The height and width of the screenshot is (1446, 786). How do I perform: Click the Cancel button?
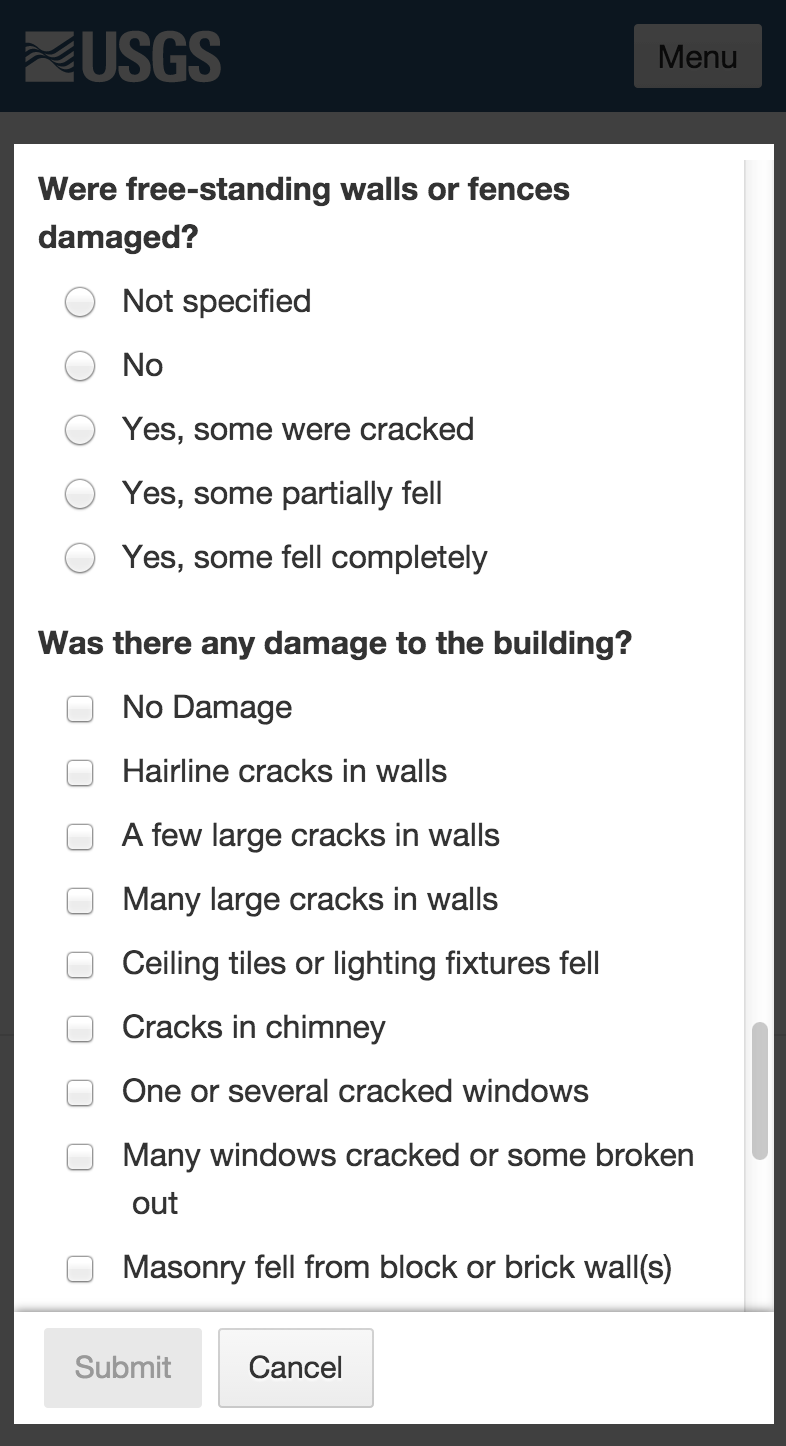(x=295, y=1367)
